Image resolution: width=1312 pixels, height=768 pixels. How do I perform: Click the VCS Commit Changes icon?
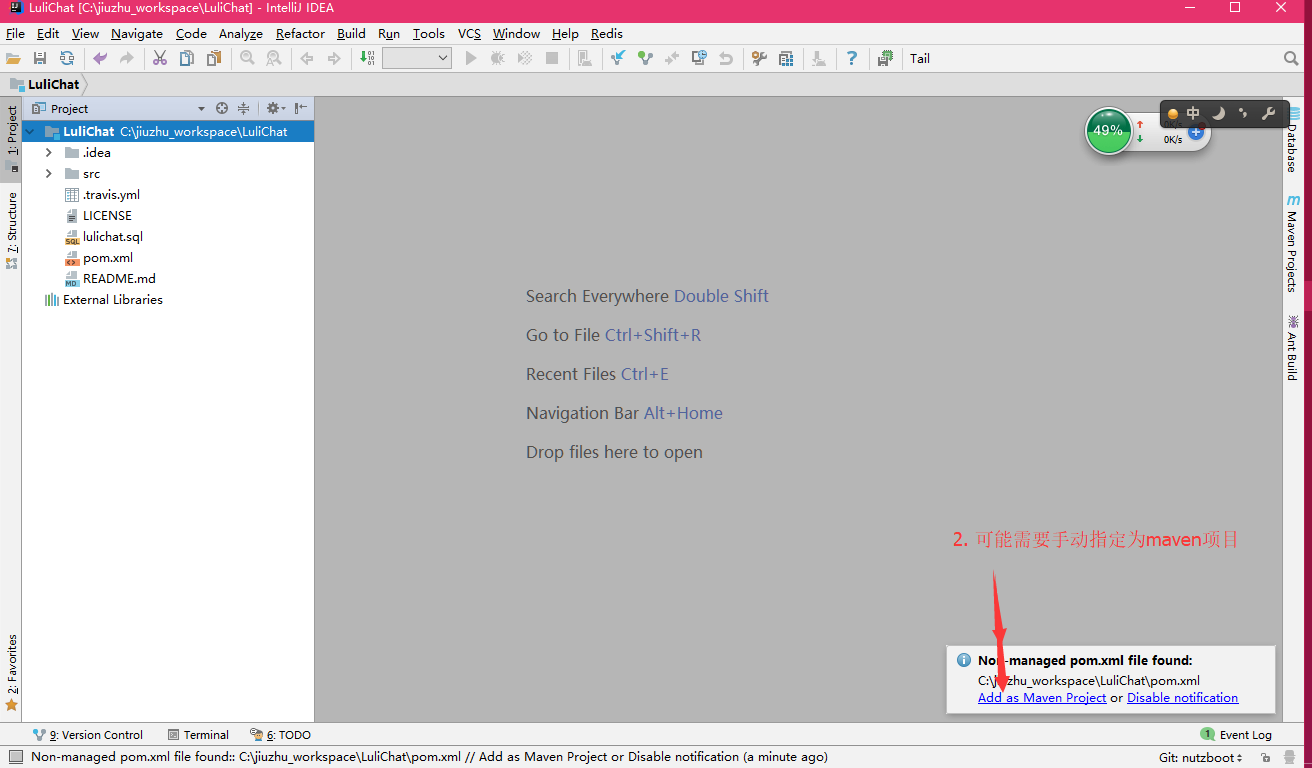(645, 59)
